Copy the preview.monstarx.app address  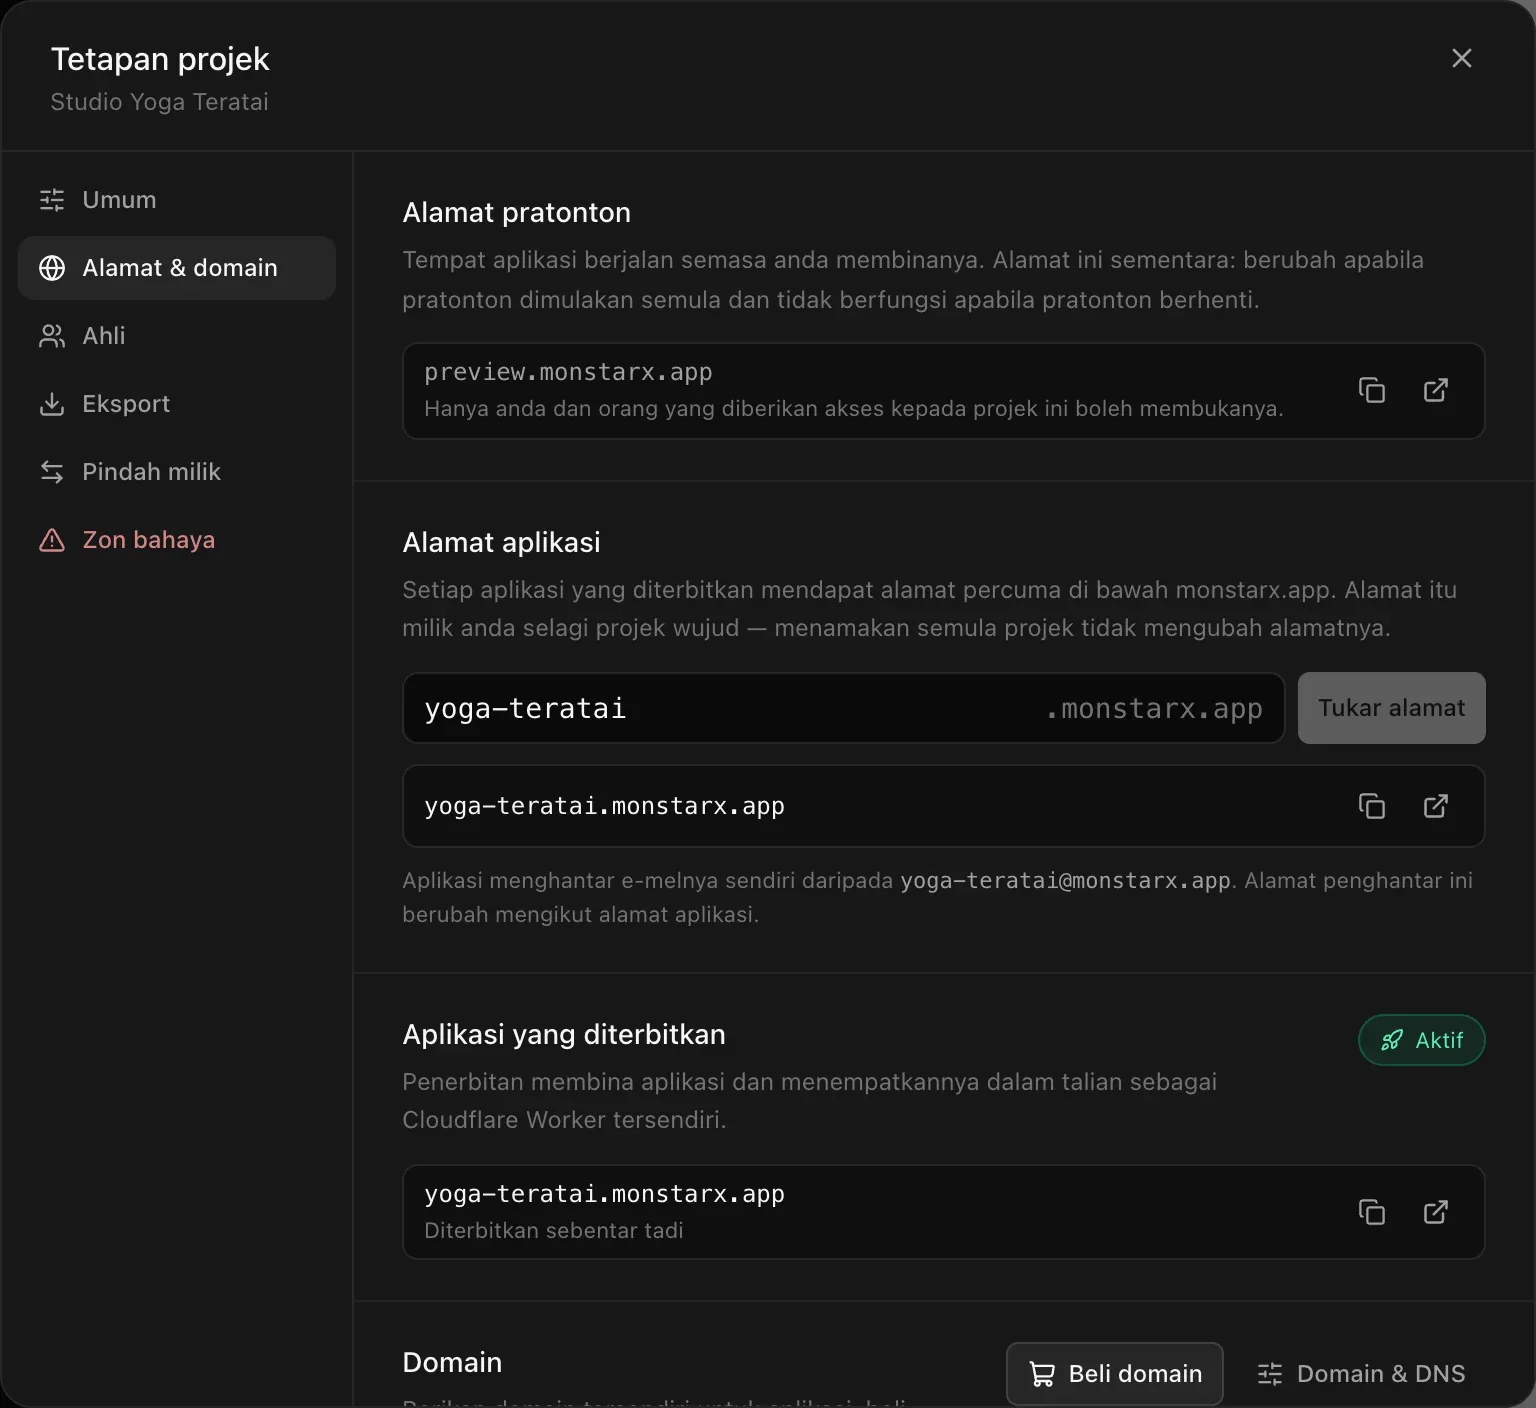tap(1372, 390)
